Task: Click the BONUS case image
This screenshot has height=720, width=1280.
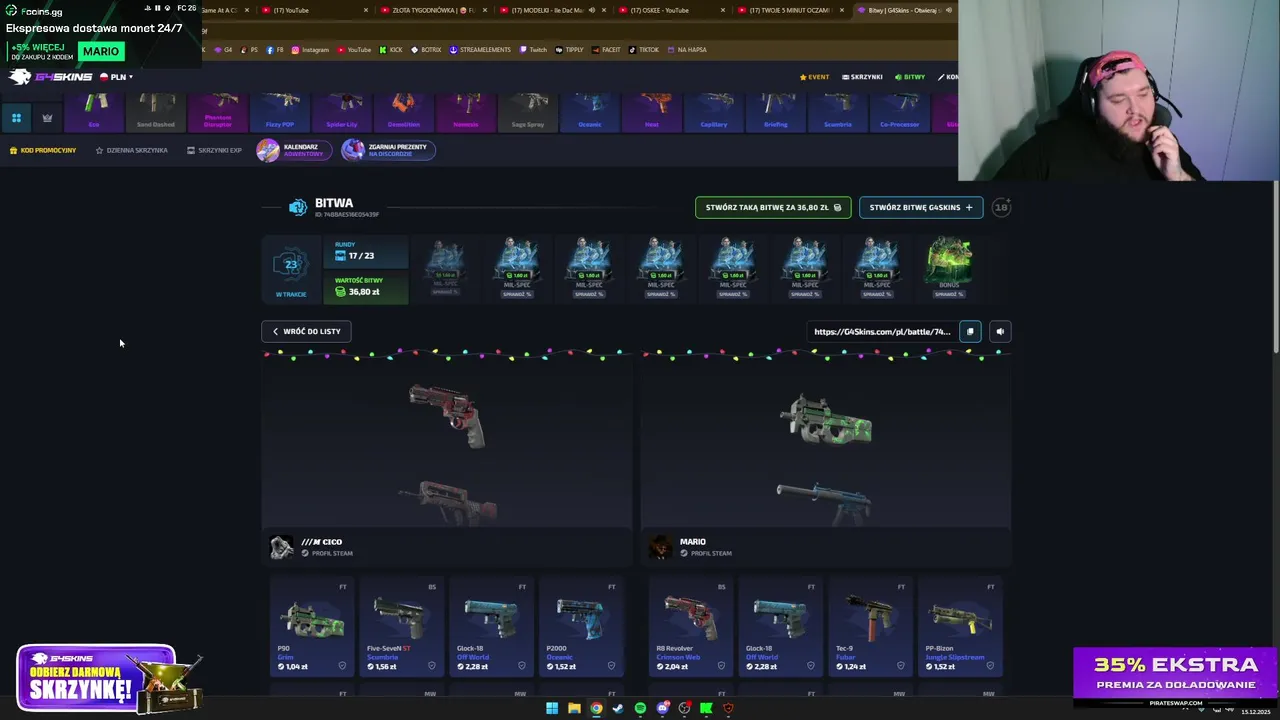Action: (x=949, y=260)
